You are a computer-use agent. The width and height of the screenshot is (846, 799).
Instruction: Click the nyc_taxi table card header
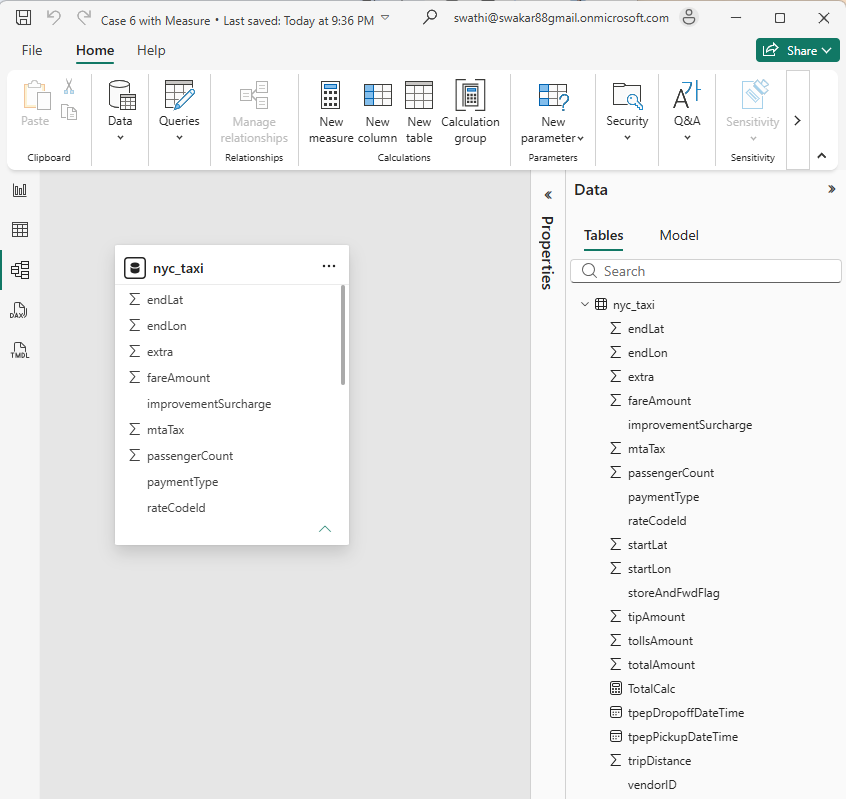[232, 265]
